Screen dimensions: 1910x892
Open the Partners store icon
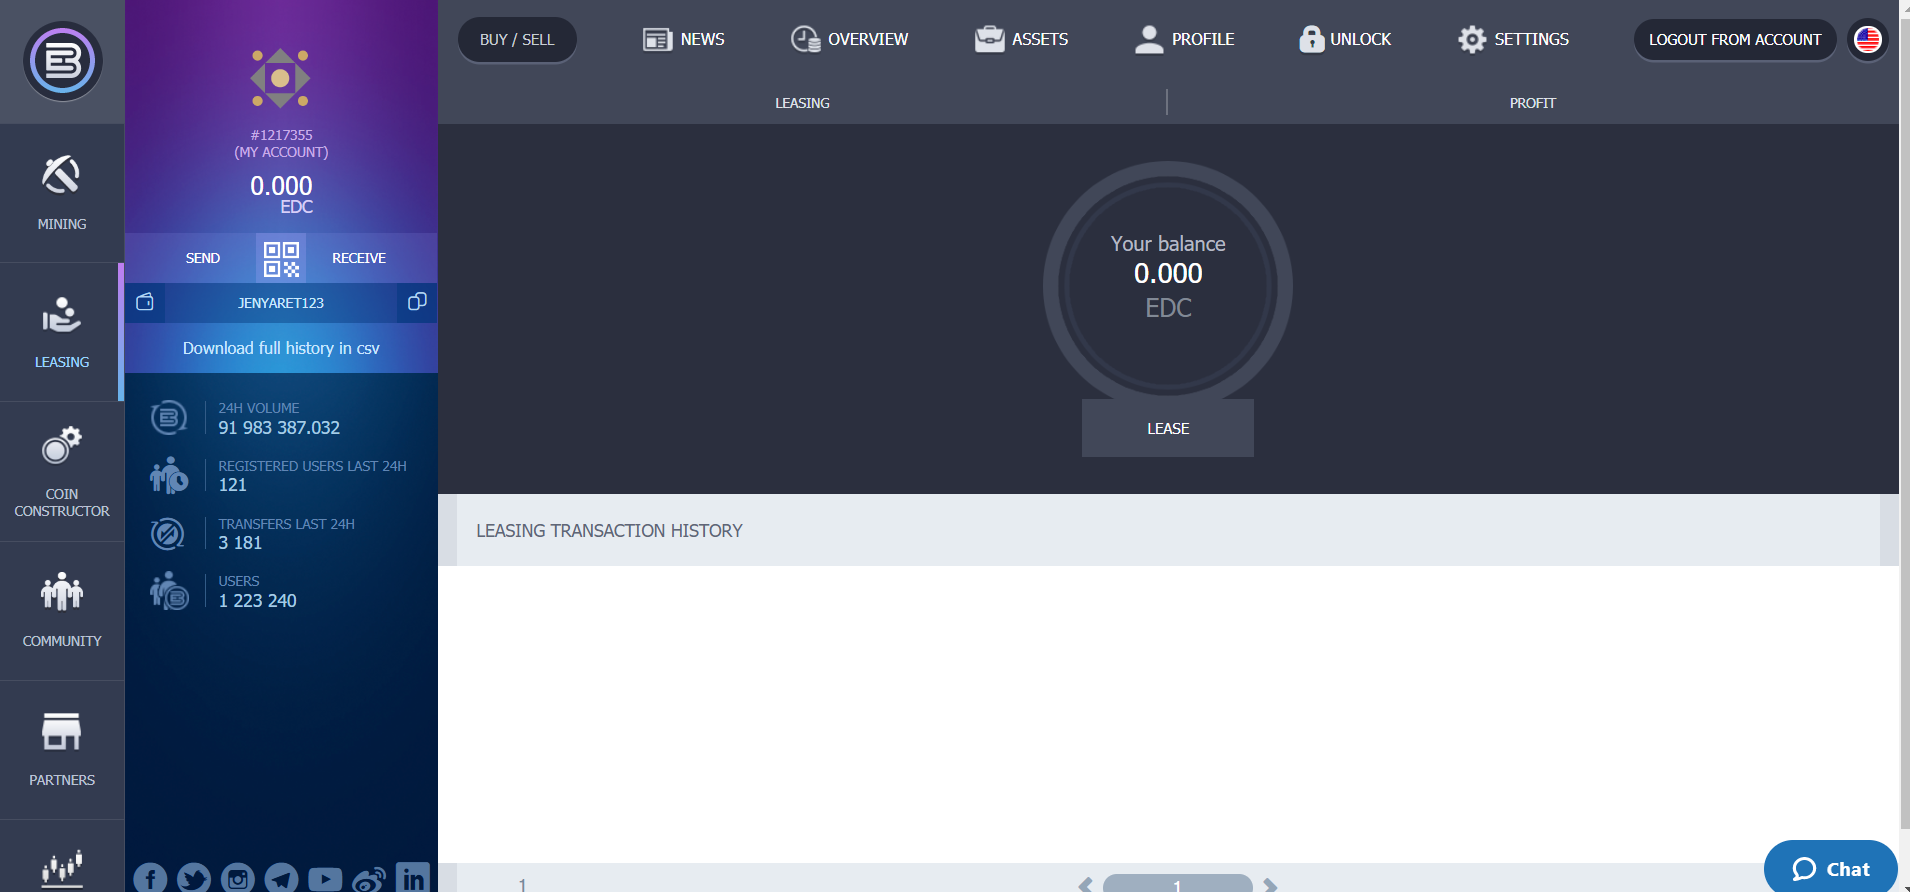[61, 731]
